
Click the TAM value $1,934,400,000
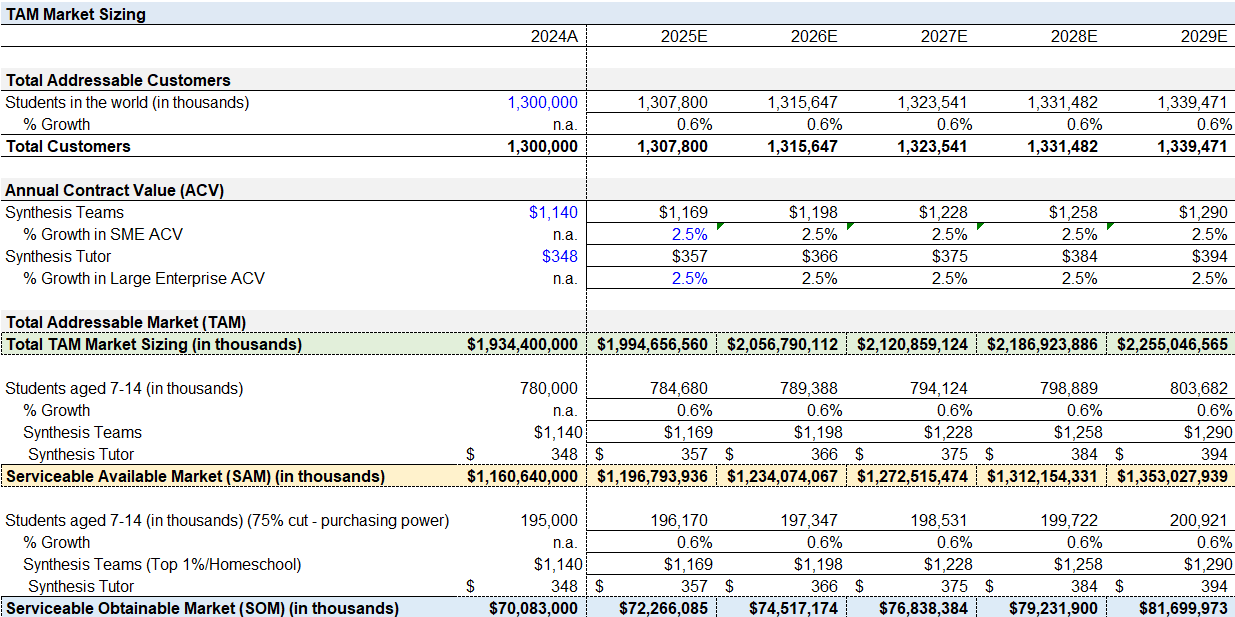coord(523,344)
